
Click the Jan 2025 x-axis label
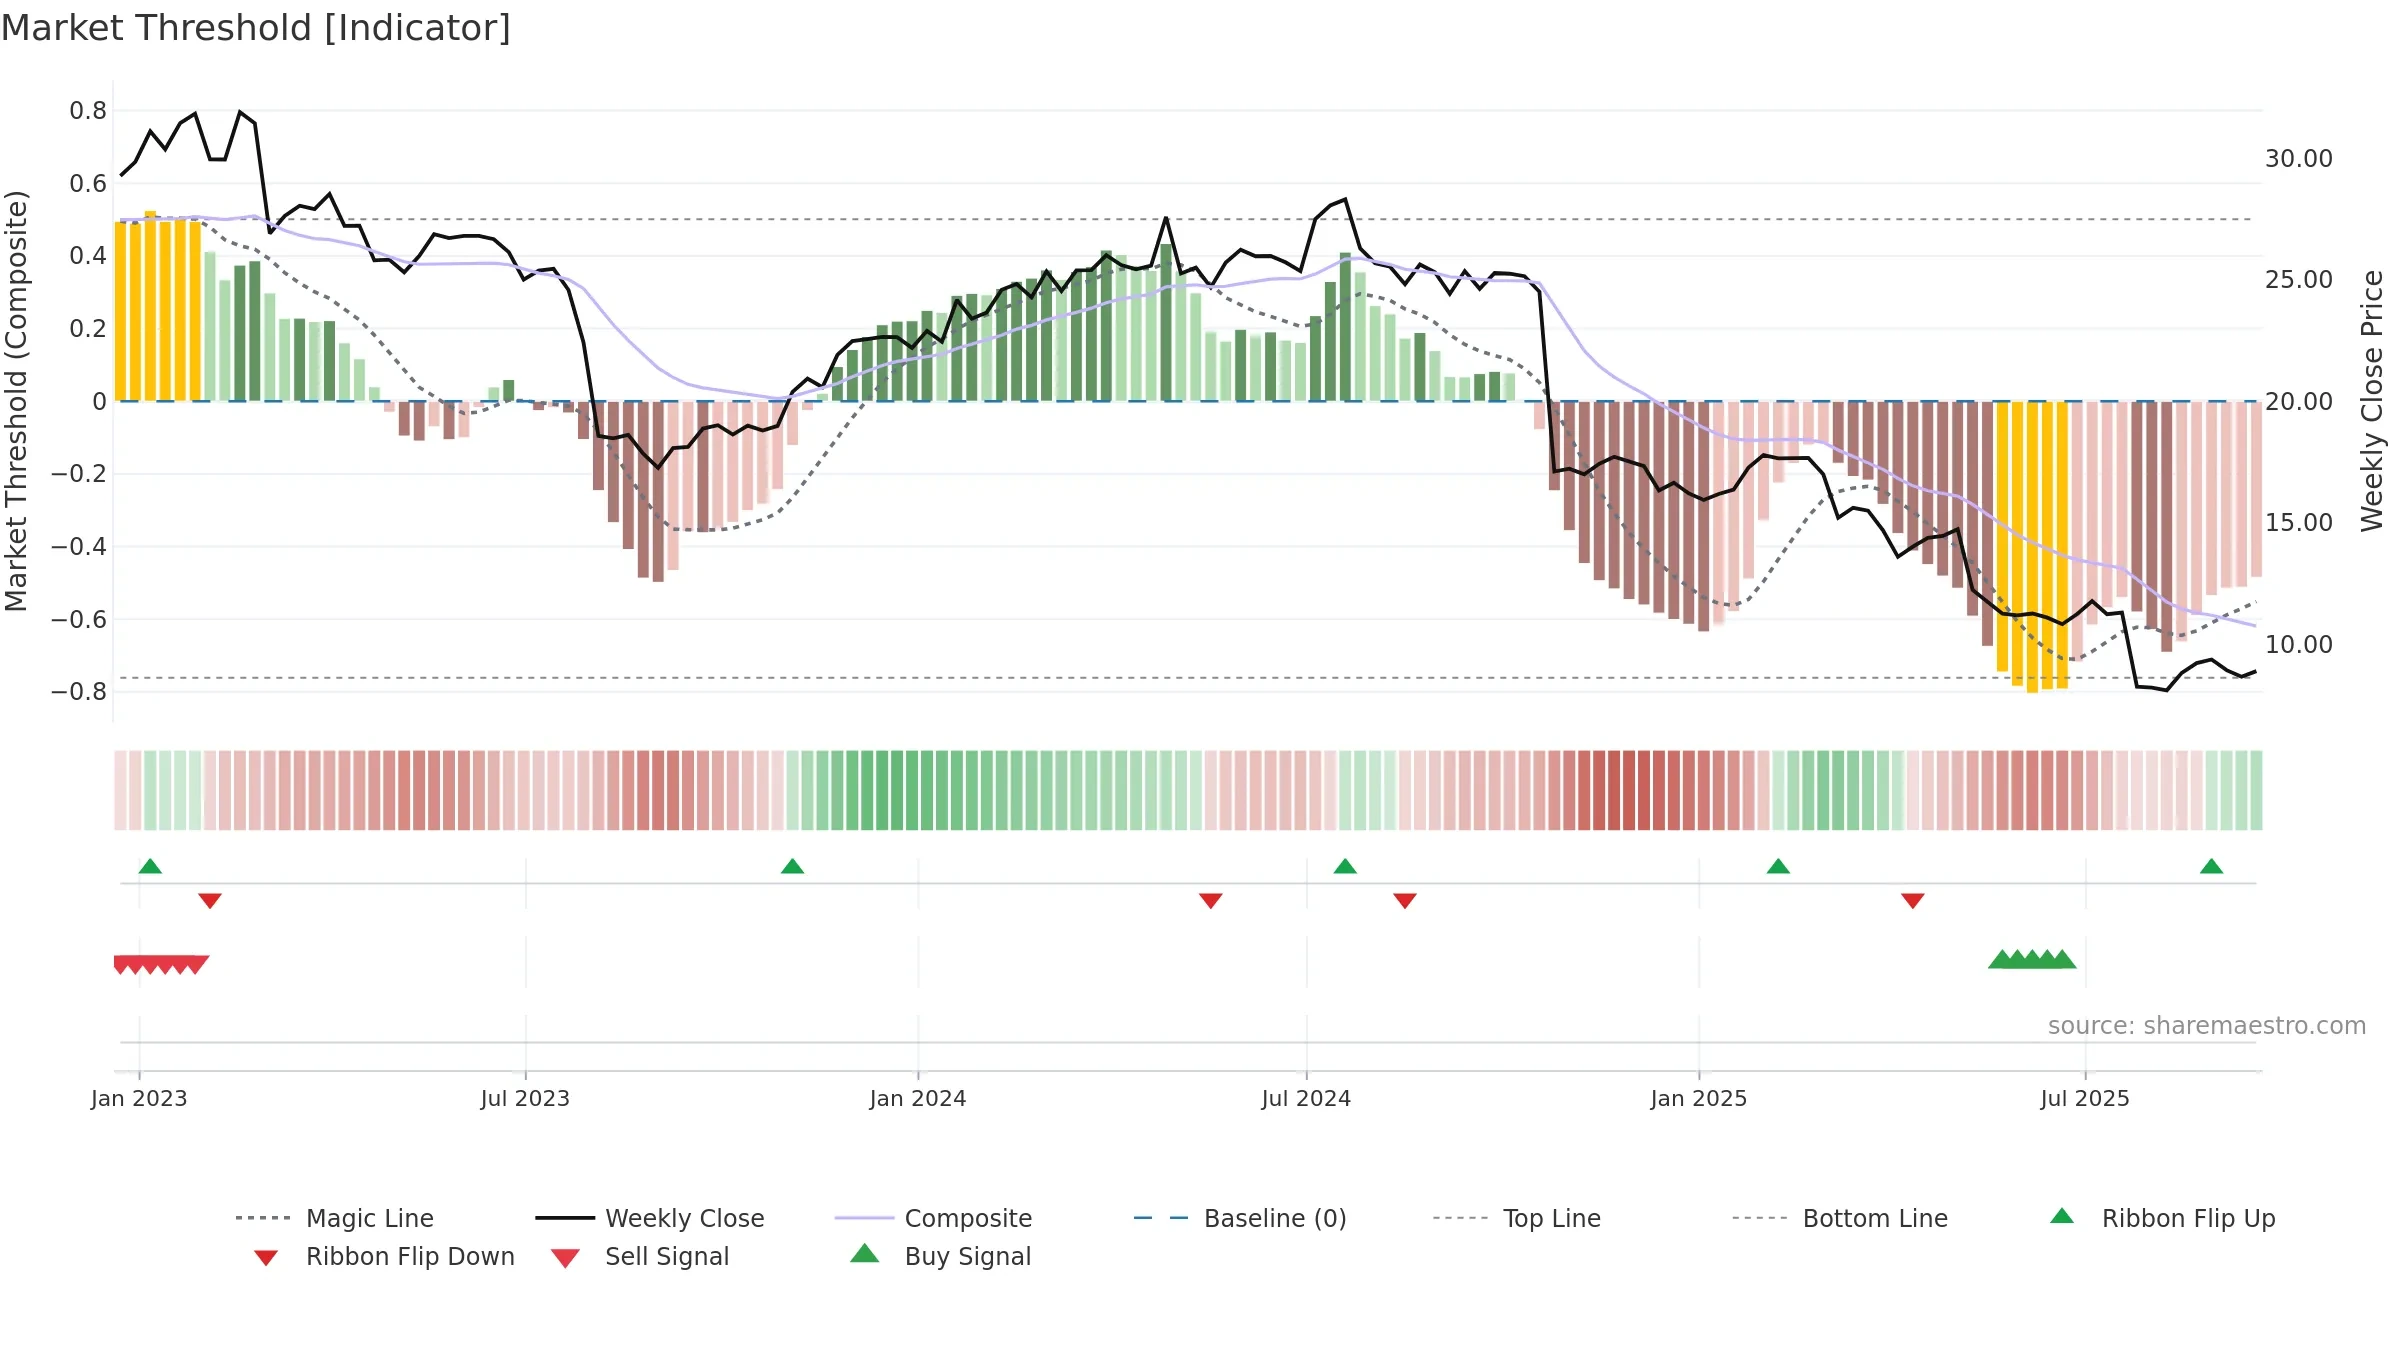(1699, 1098)
